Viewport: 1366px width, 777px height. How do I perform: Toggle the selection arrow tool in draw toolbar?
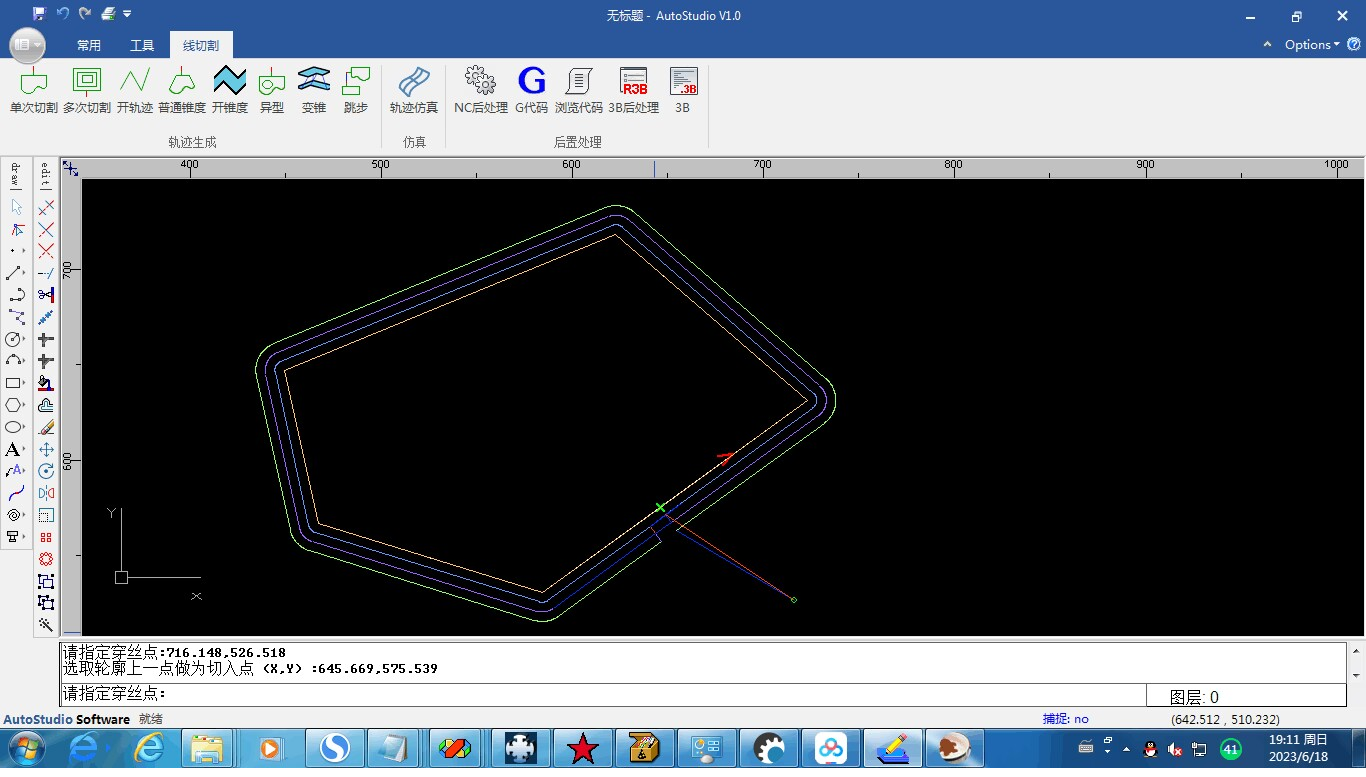[x=16, y=207]
